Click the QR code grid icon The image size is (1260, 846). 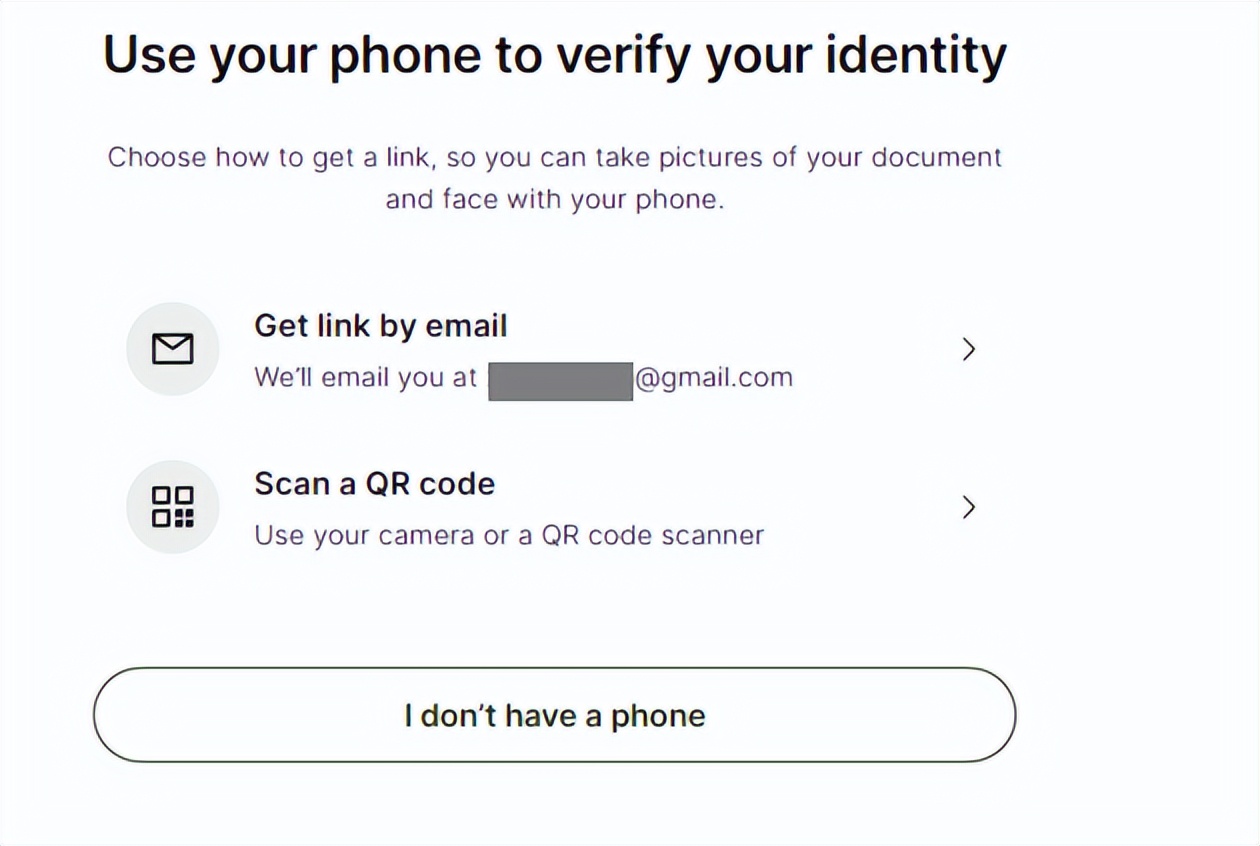(172, 507)
